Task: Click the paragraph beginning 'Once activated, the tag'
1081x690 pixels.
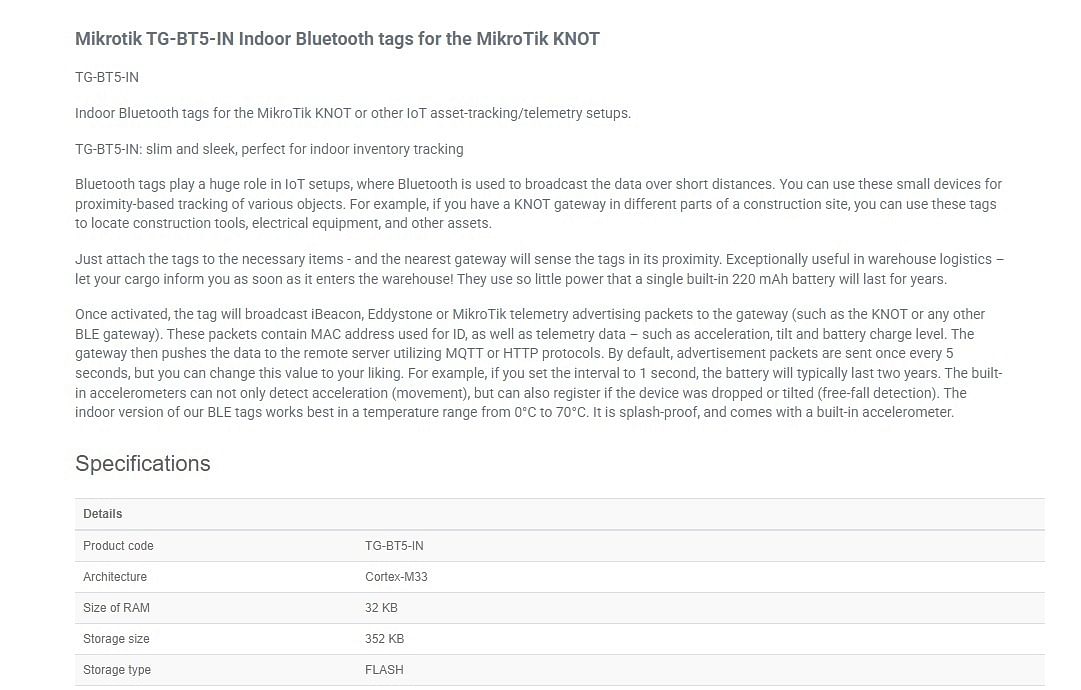Action: (x=539, y=363)
